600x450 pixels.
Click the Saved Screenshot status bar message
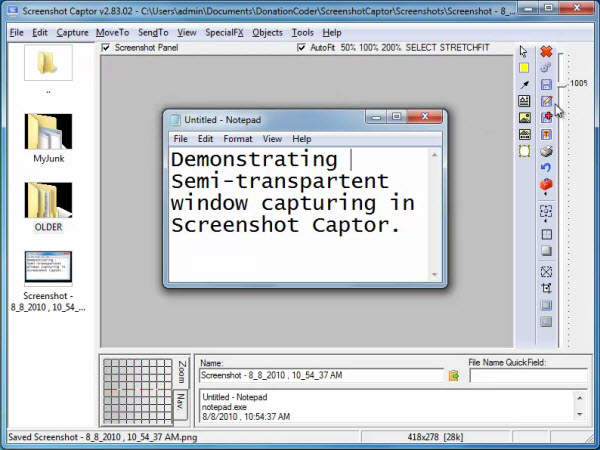click(x=103, y=437)
